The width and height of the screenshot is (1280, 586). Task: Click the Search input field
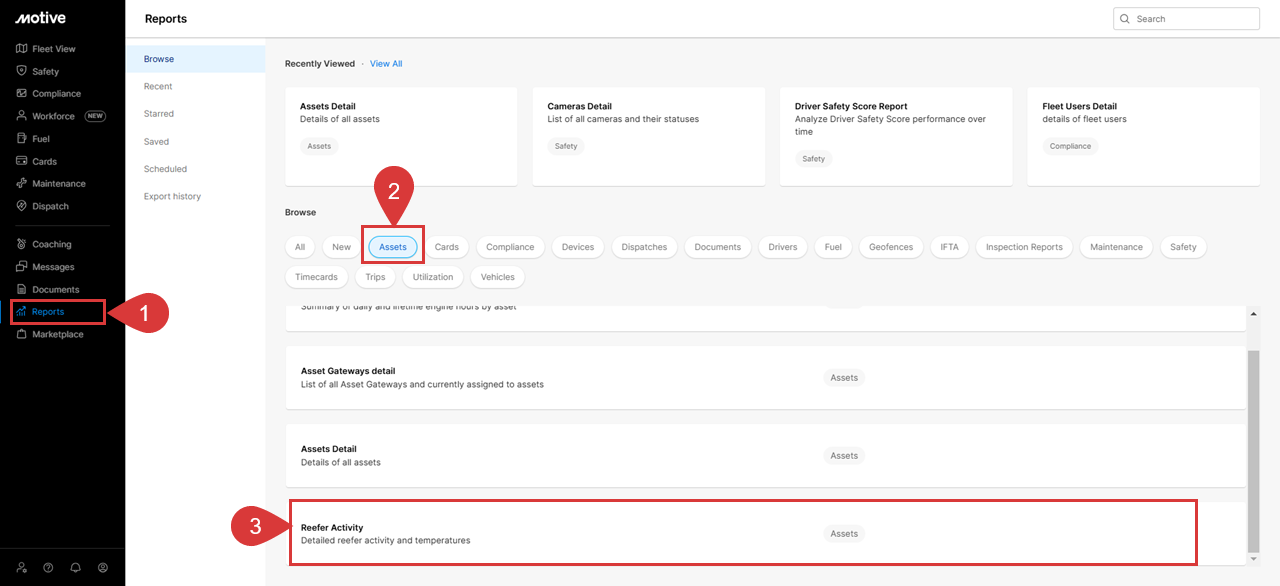point(1194,19)
